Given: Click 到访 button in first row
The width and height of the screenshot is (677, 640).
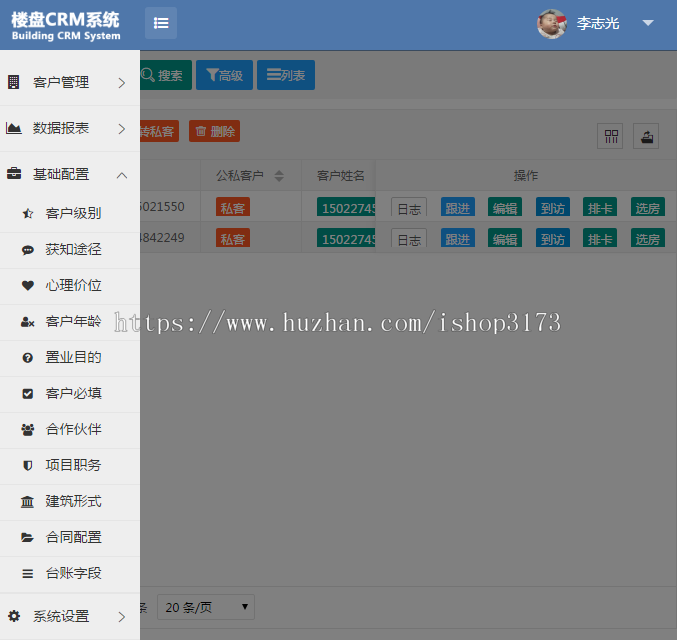Looking at the screenshot, I should click(553, 207).
